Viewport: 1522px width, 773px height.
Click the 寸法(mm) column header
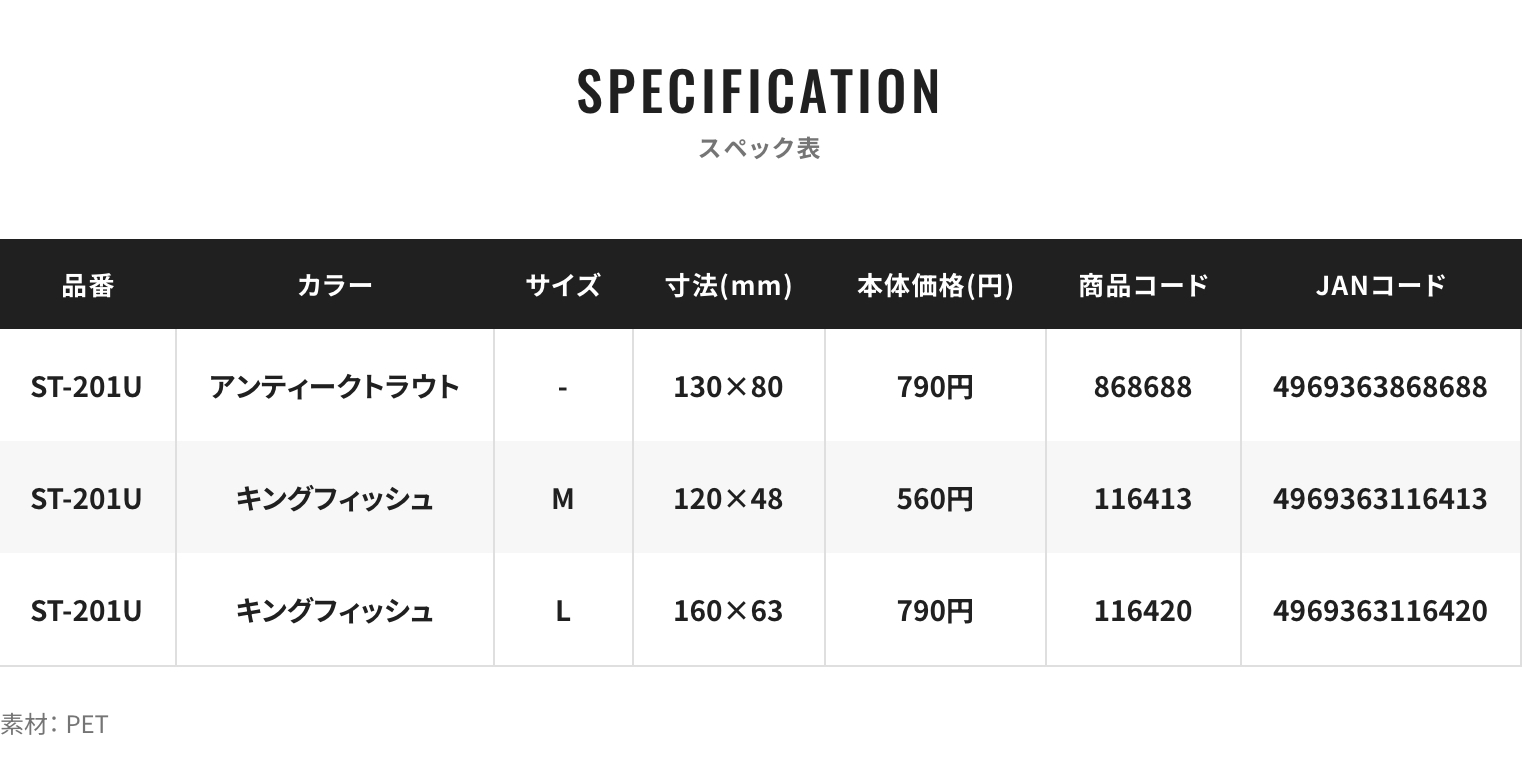coord(729,285)
